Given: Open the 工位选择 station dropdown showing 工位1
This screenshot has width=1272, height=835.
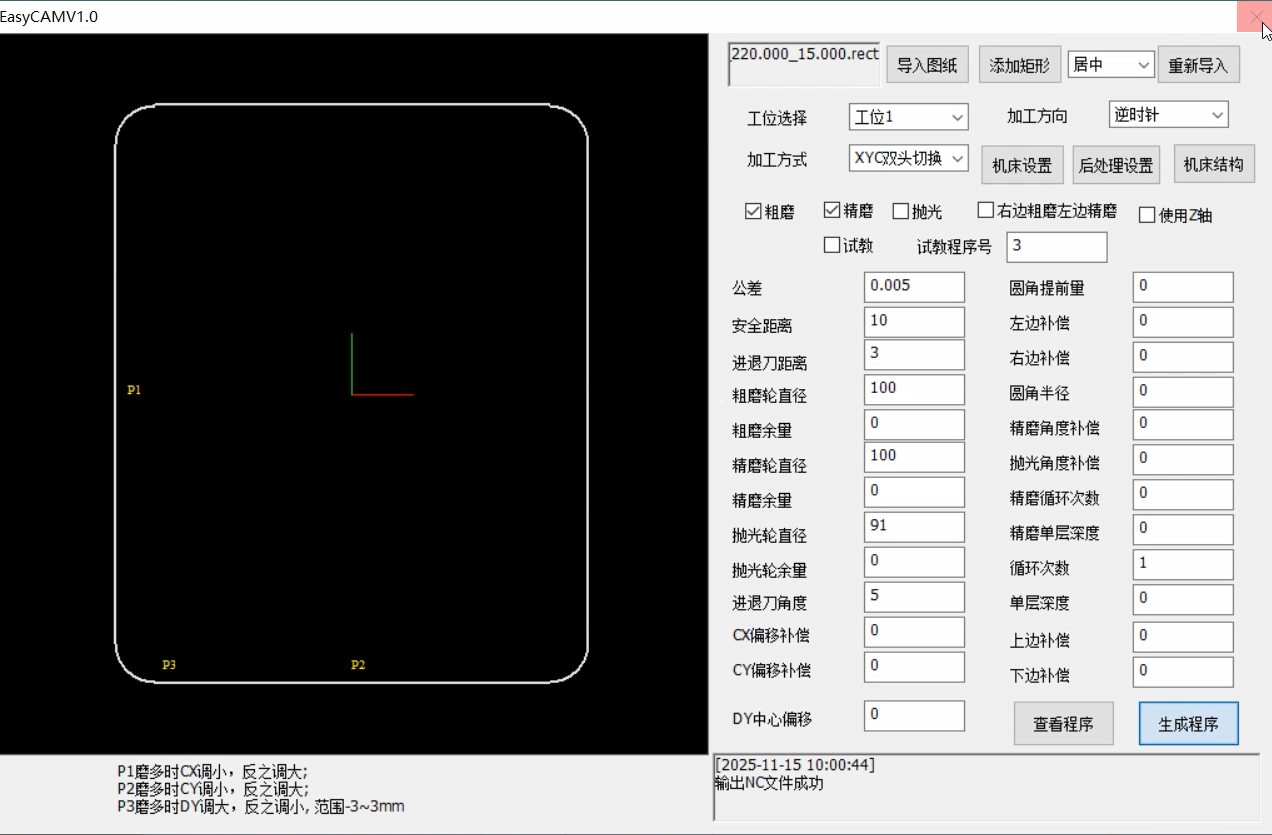Looking at the screenshot, I should tap(907, 117).
